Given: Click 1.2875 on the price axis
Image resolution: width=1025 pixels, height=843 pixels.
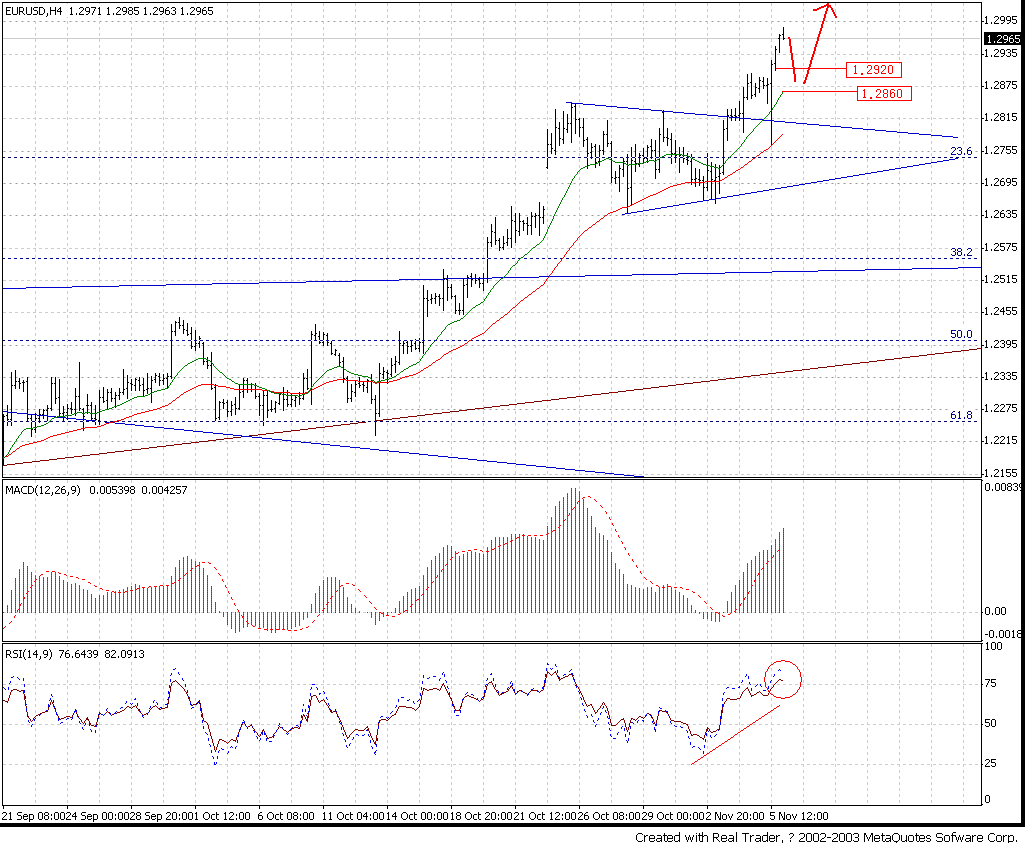Looking at the screenshot, I should (x=1003, y=85).
